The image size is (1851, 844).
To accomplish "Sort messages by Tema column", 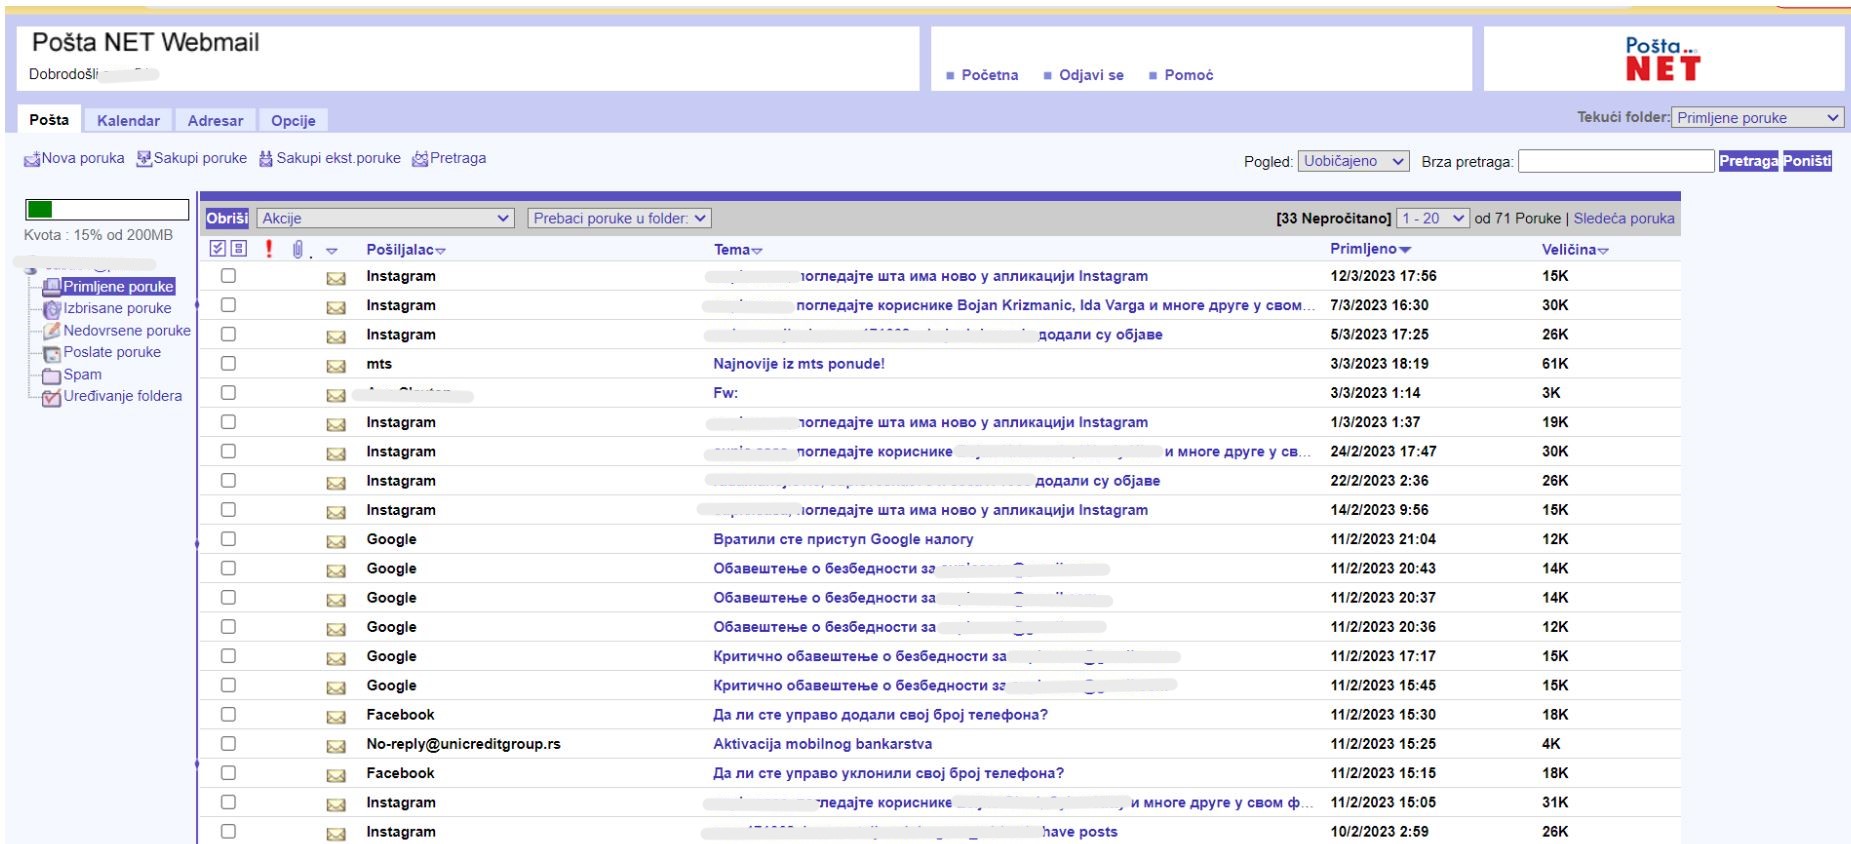I will (x=737, y=250).
